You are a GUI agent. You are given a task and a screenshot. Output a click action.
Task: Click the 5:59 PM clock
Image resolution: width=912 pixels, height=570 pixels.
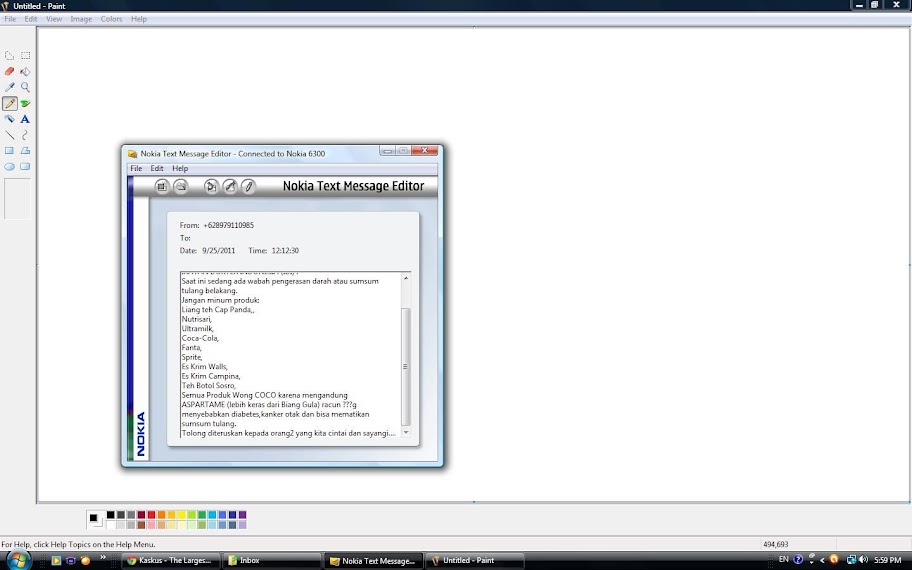(x=887, y=560)
